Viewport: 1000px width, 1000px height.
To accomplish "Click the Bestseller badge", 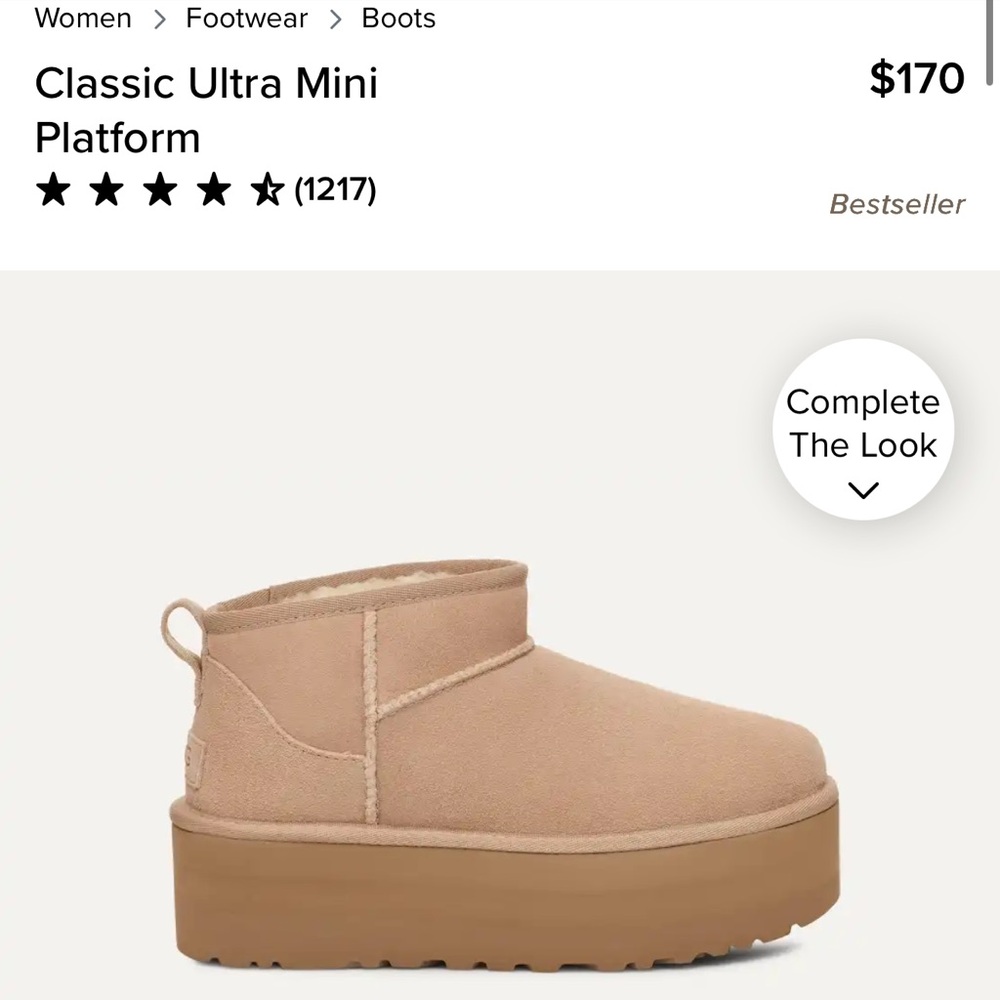I will pyautogui.click(x=896, y=205).
